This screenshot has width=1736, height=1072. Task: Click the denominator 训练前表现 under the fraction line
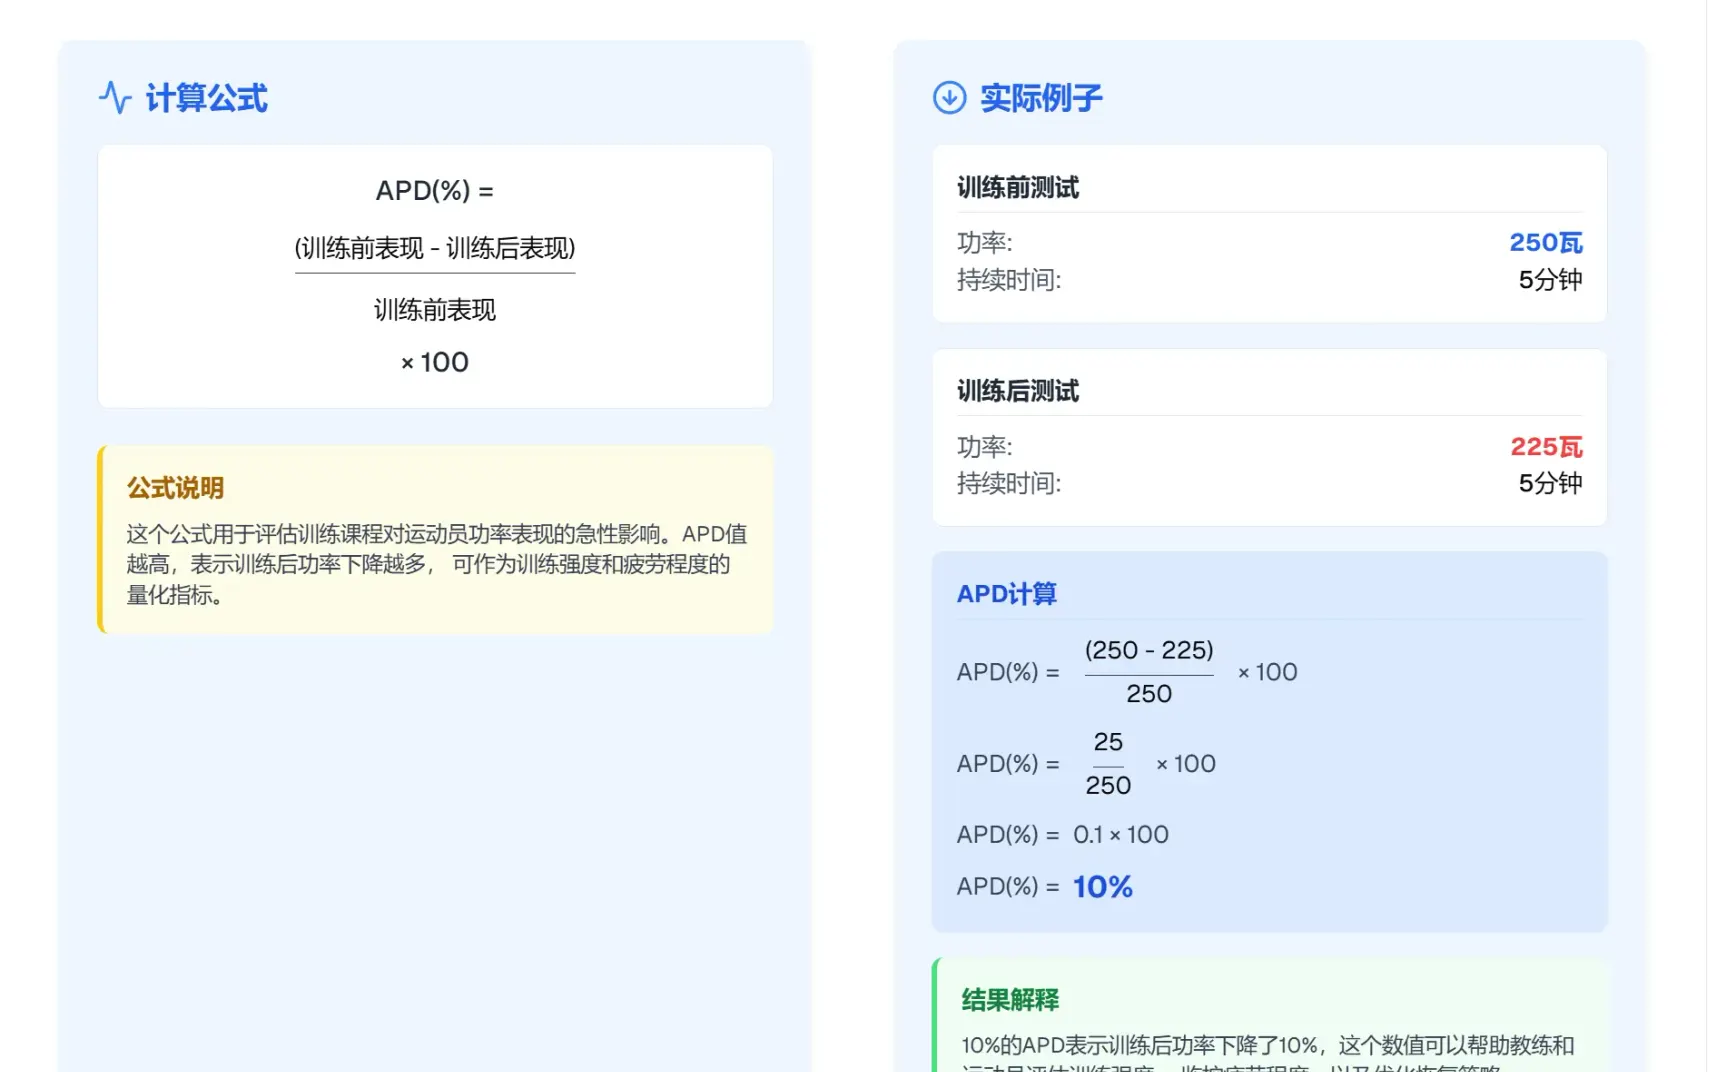pyautogui.click(x=435, y=310)
